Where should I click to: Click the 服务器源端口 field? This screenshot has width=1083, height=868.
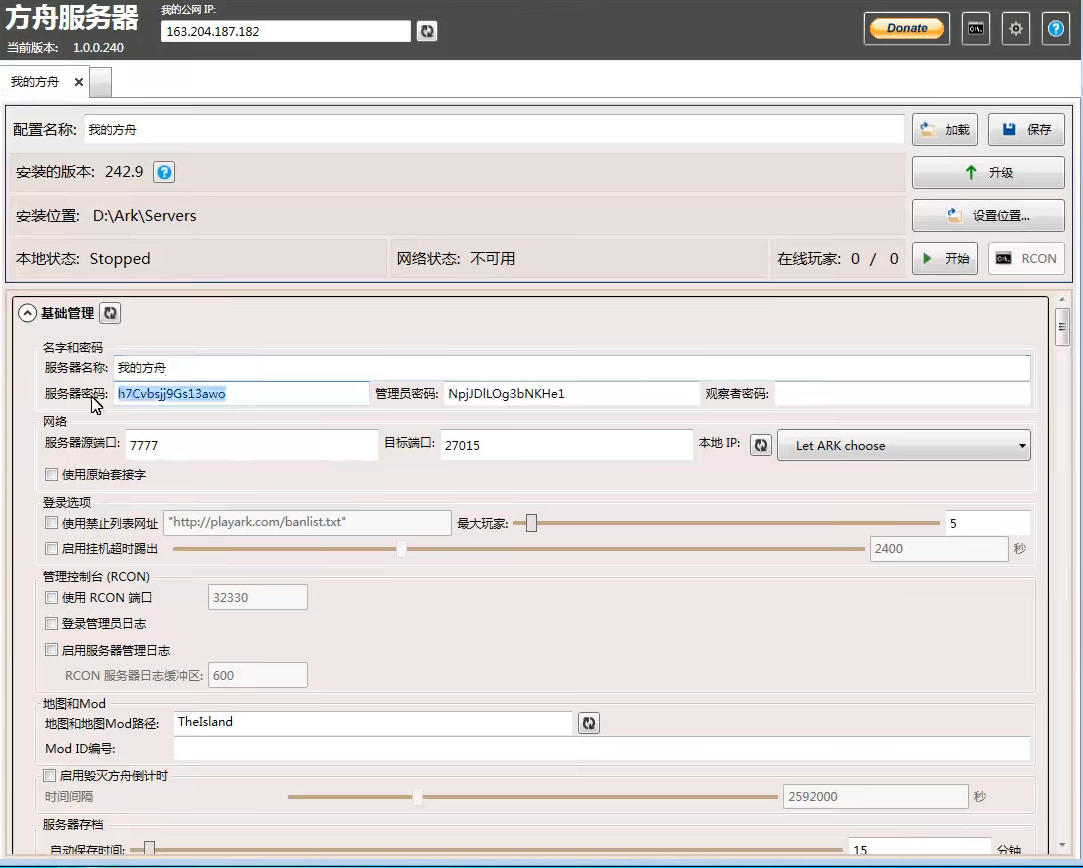click(251, 445)
